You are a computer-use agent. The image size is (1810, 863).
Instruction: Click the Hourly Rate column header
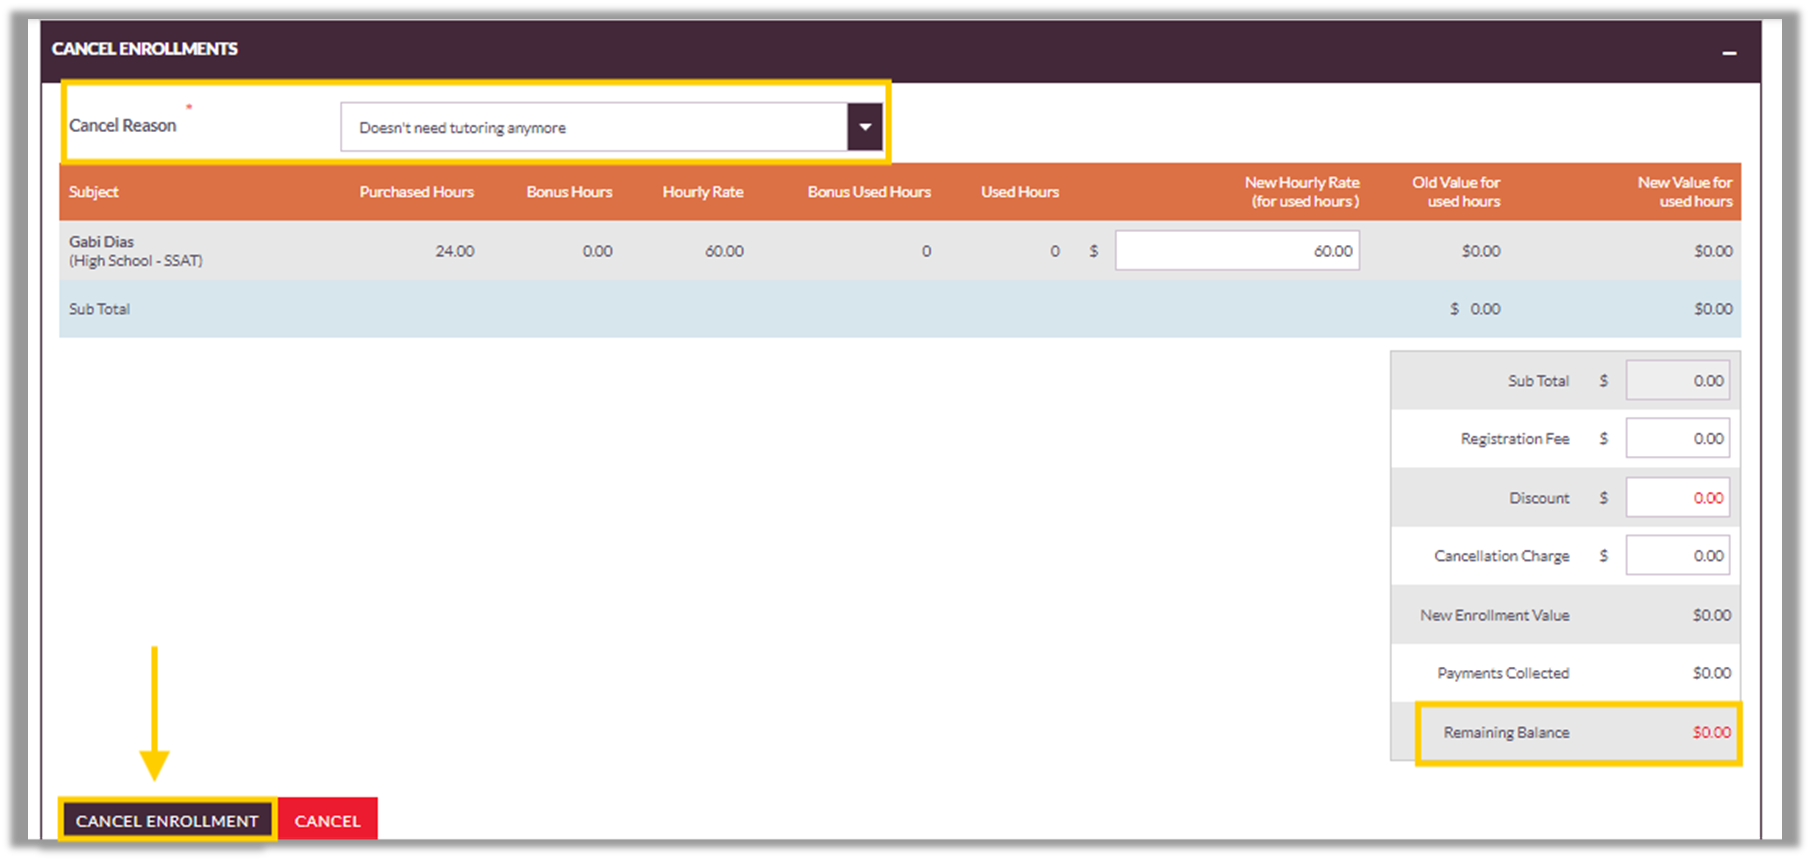[x=703, y=192]
